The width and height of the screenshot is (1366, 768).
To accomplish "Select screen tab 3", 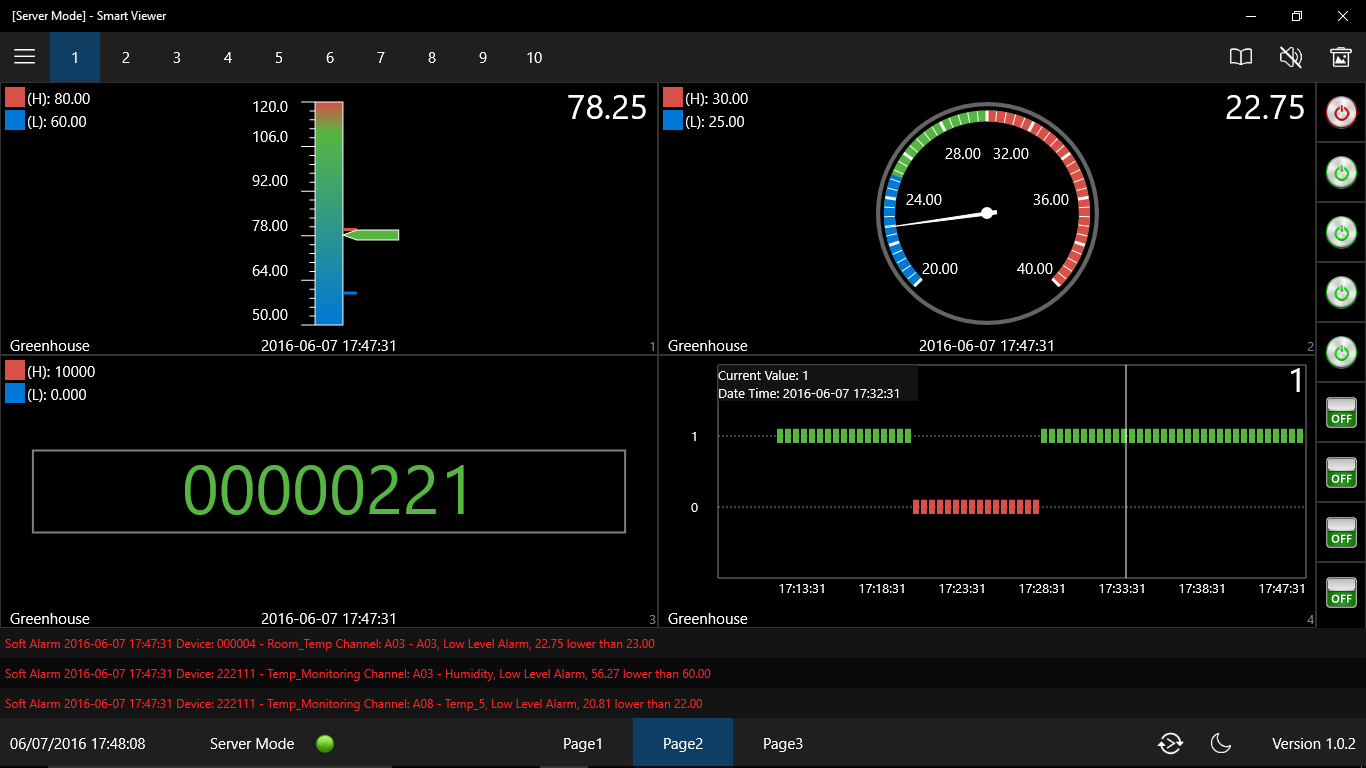I will coord(177,57).
